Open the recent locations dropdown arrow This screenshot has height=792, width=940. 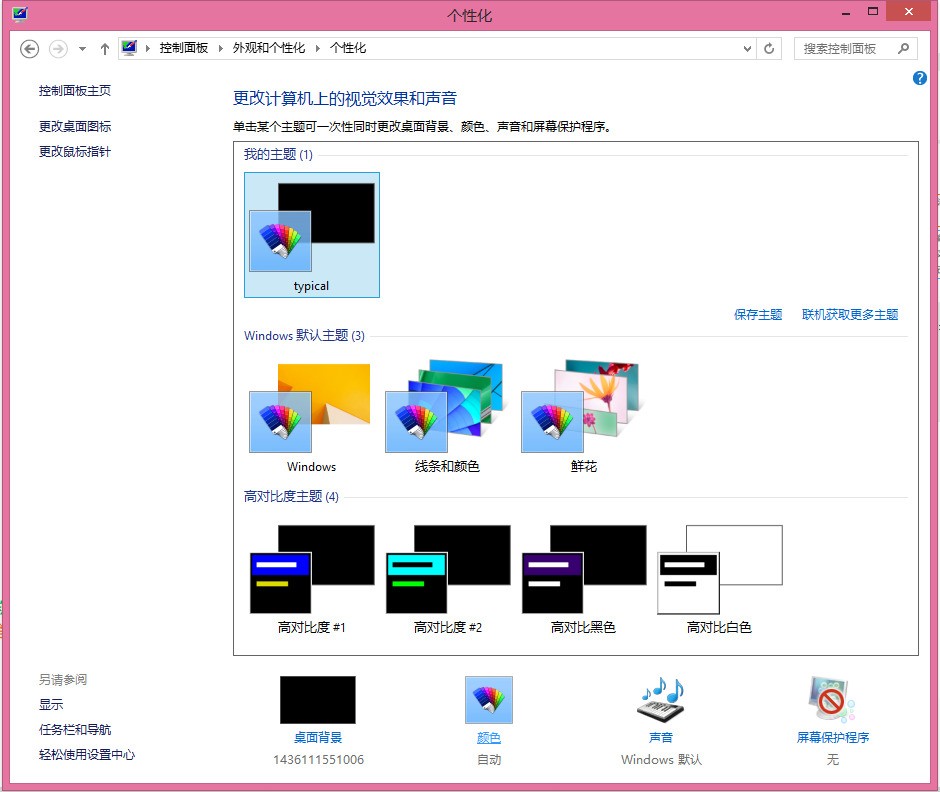pyautogui.click(x=82, y=48)
